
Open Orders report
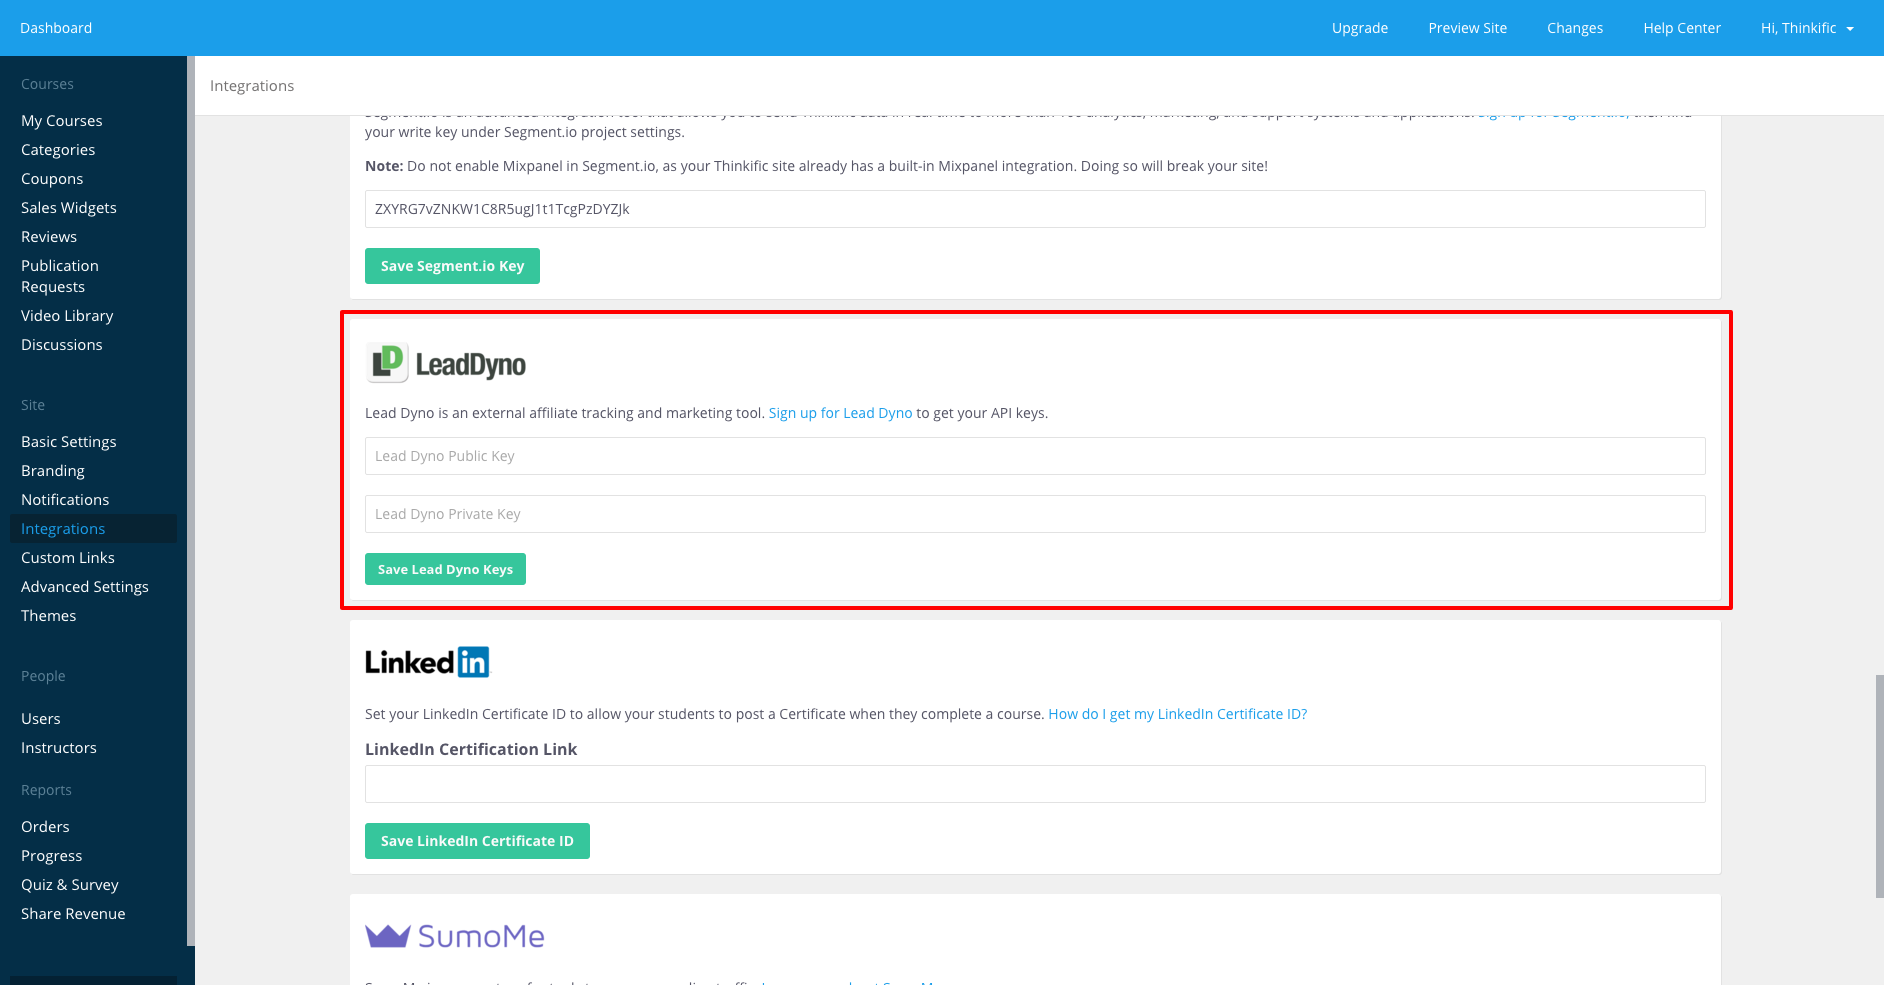tap(45, 827)
